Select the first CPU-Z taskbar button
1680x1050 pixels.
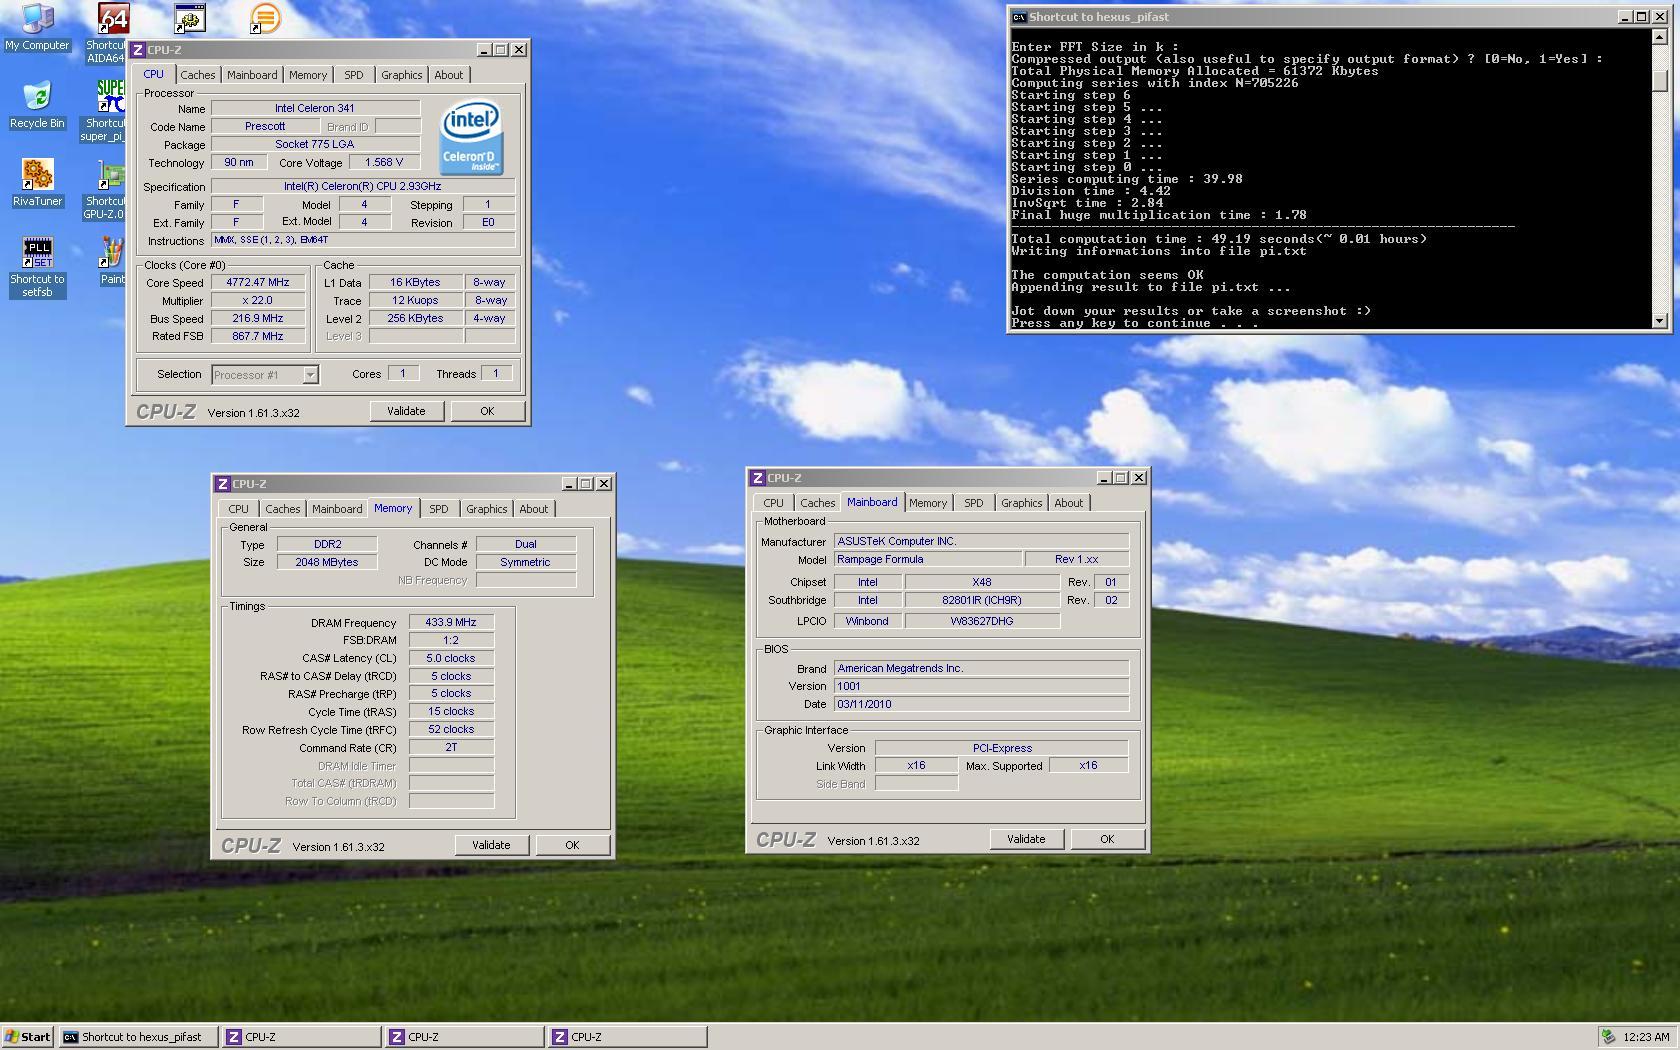coord(302,1037)
